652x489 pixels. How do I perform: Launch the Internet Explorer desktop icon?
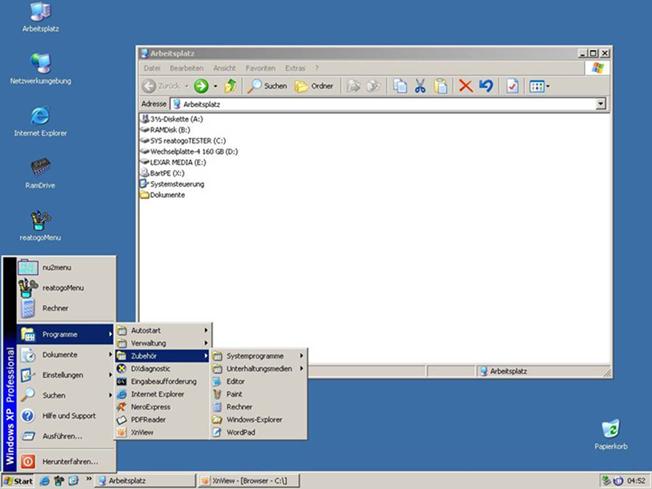tap(40, 121)
